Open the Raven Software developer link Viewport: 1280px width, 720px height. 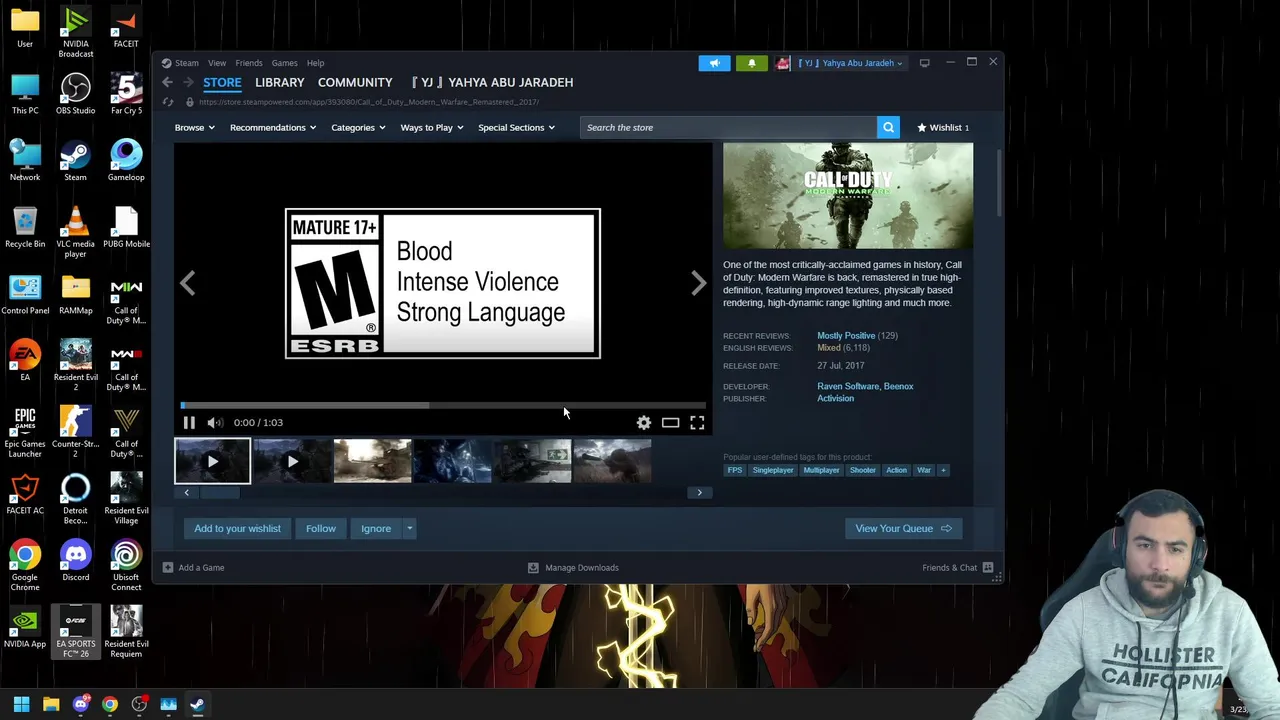click(x=847, y=386)
